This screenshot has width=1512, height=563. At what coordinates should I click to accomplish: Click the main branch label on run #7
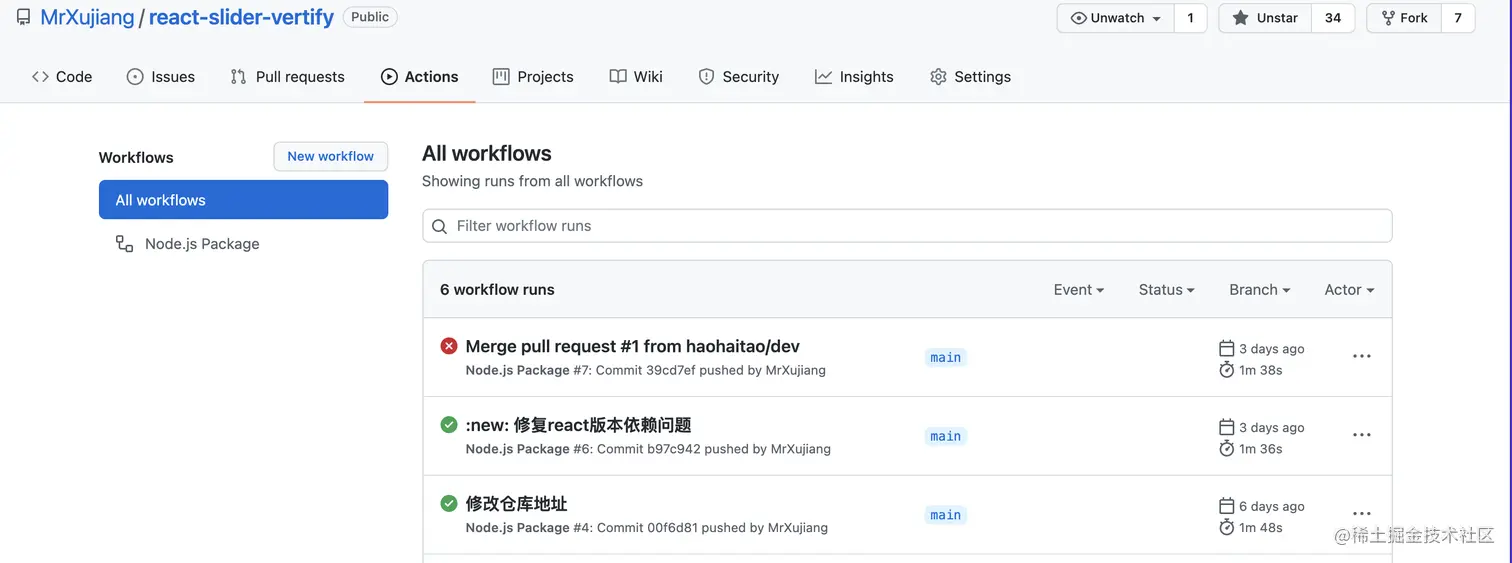tap(945, 357)
